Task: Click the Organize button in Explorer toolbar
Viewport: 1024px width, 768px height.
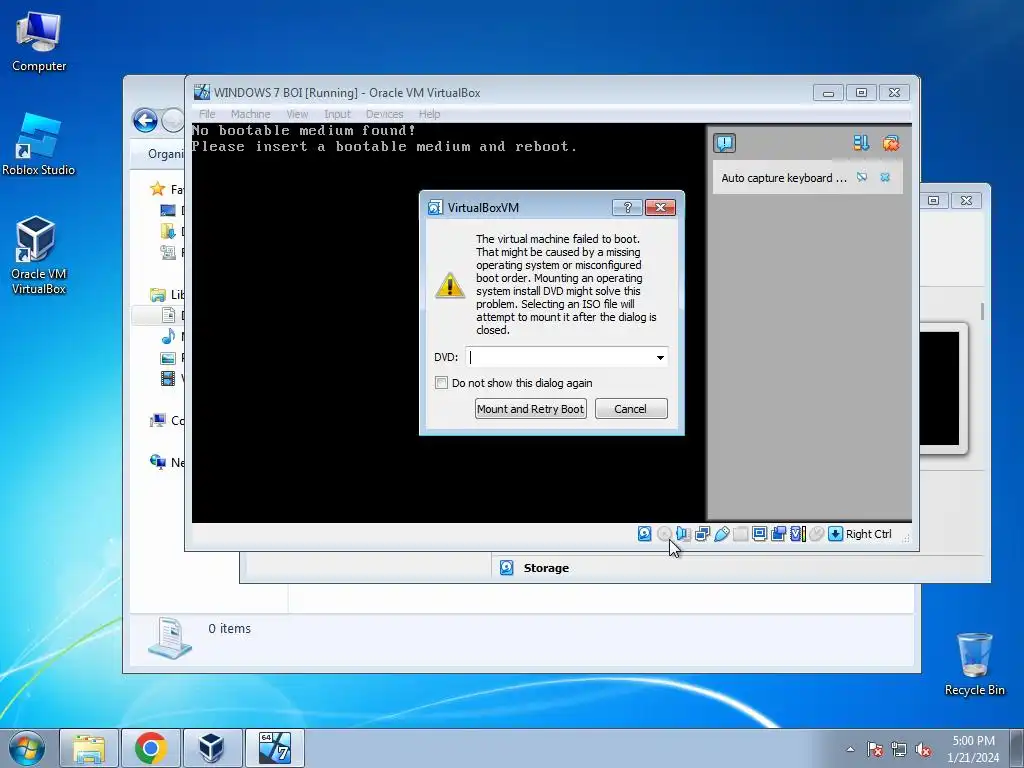Action: 166,153
